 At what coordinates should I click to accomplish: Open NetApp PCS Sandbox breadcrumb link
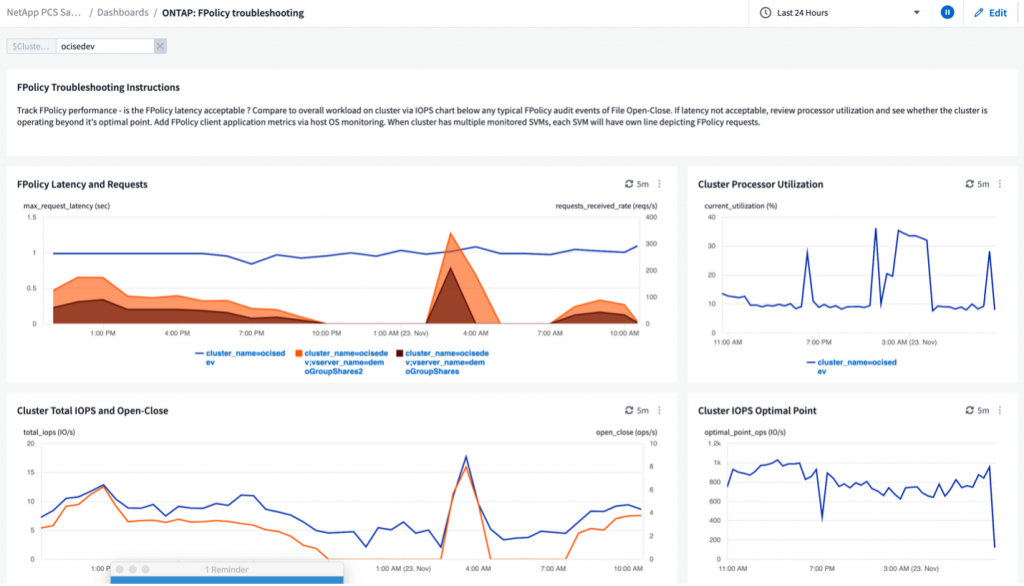point(48,13)
